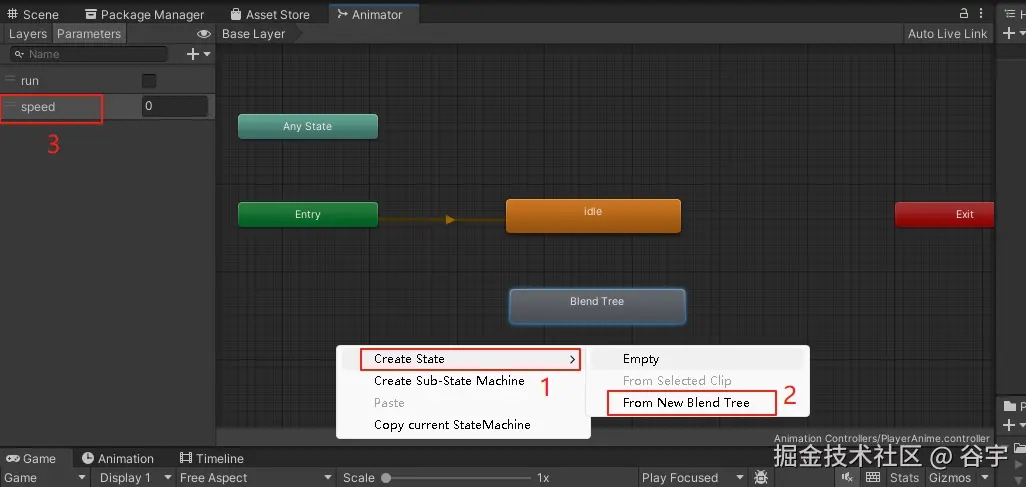Click the Project panel folder icon
This screenshot has width=1026, height=487.
coord(1008,406)
